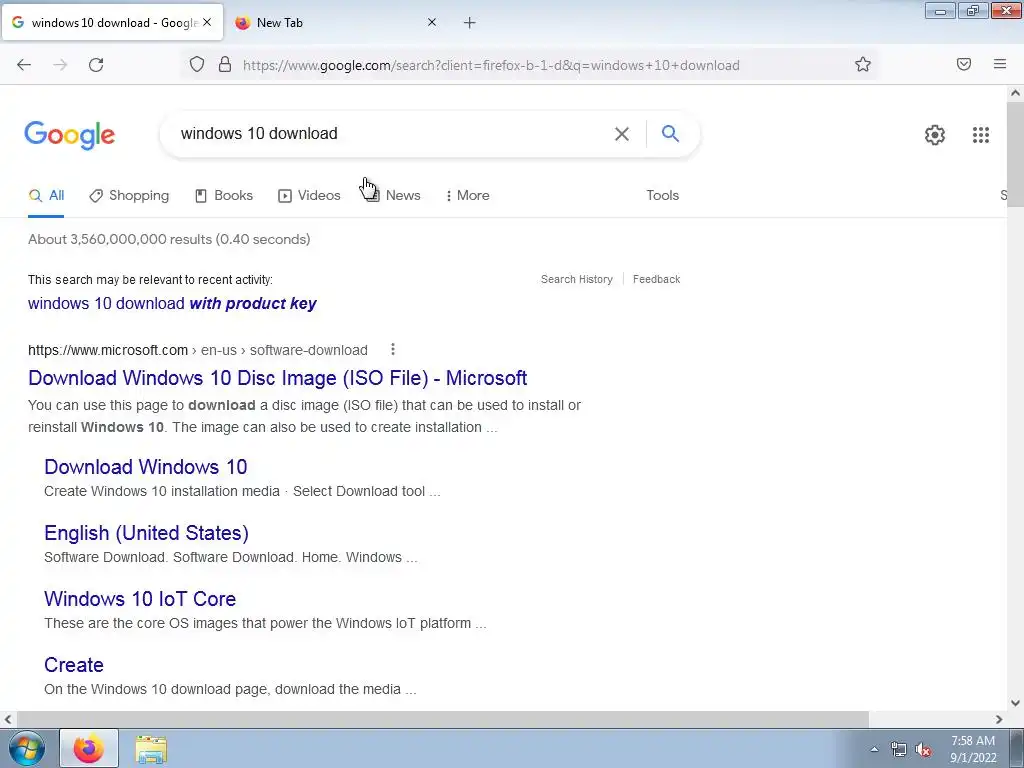Switch to Videos results
This screenshot has height=768, width=1024.
[x=310, y=195]
